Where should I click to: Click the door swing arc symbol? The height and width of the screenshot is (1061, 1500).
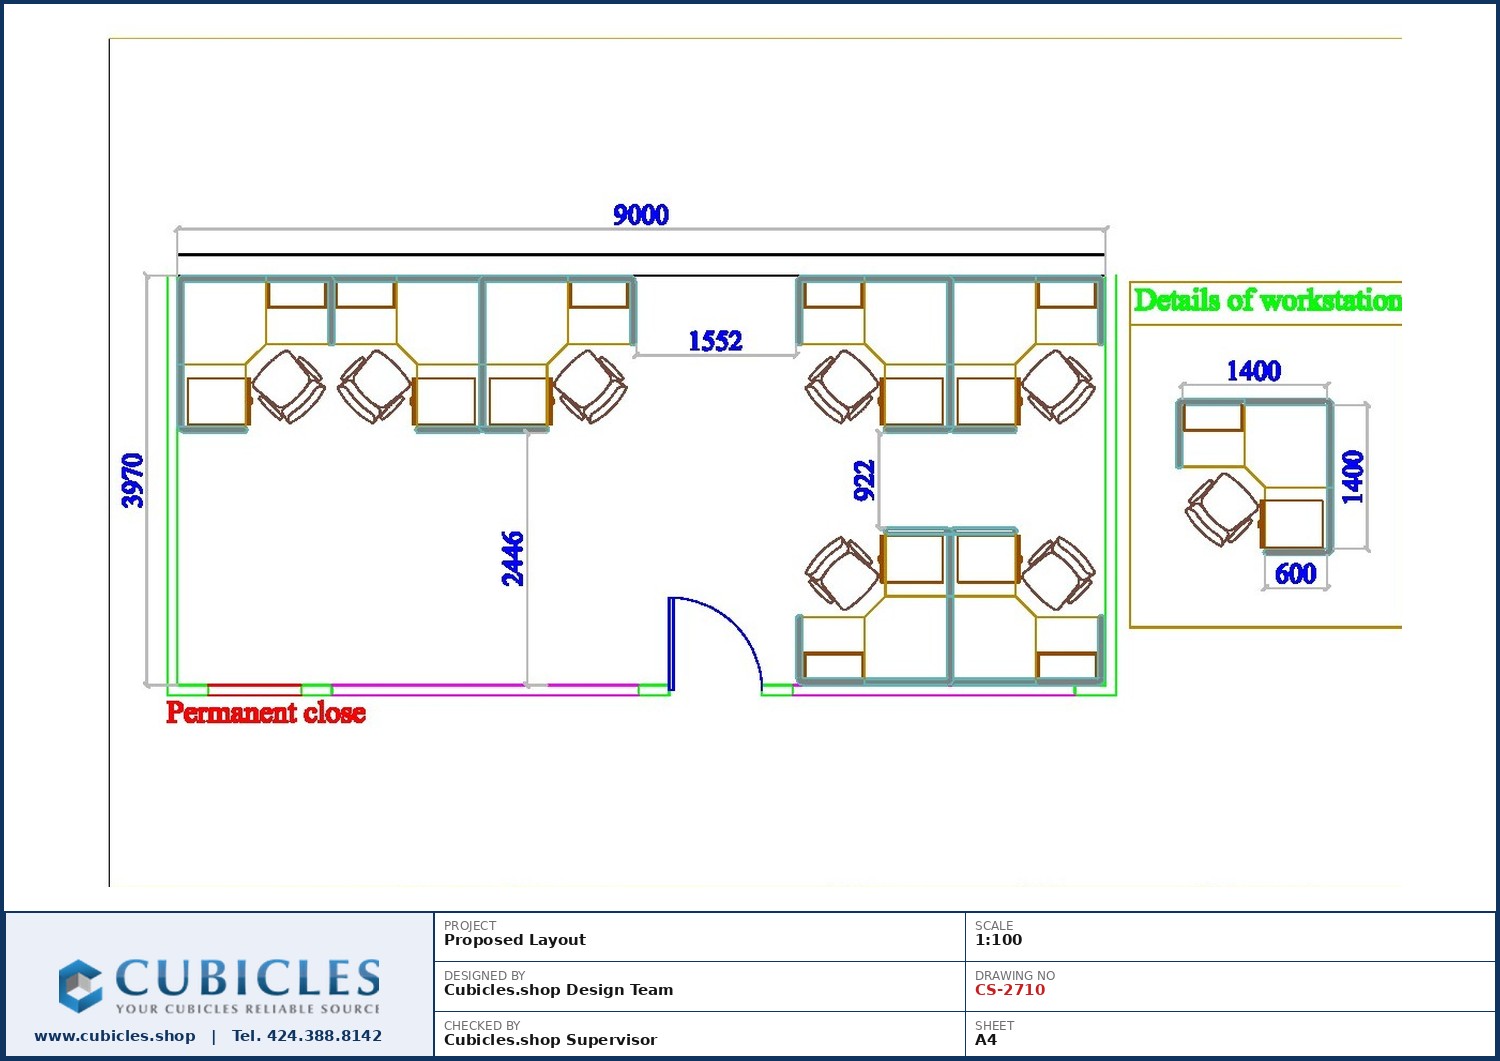coord(716,643)
